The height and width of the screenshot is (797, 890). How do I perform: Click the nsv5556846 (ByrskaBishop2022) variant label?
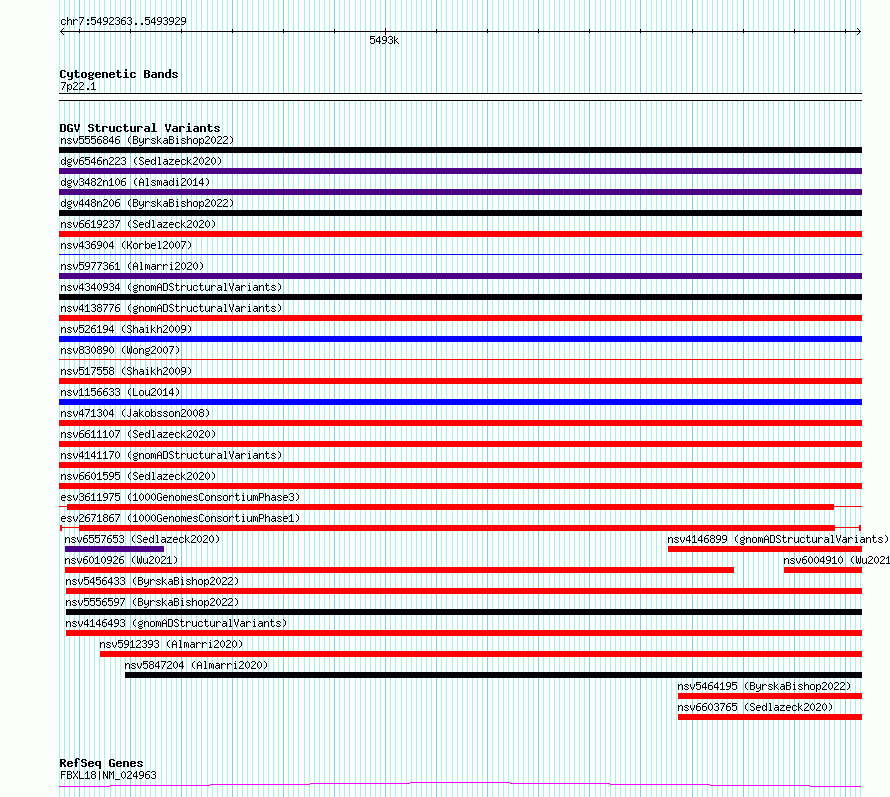click(x=147, y=140)
